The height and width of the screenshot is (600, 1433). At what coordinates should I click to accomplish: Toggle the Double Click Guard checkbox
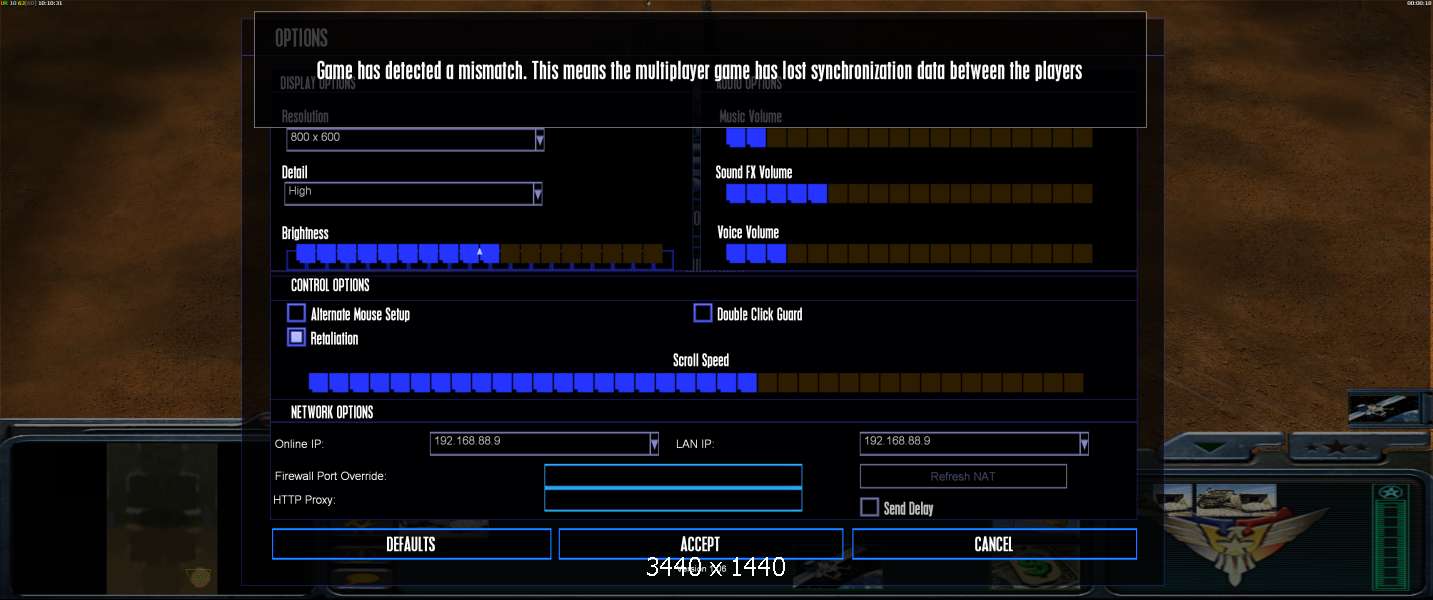pos(702,313)
